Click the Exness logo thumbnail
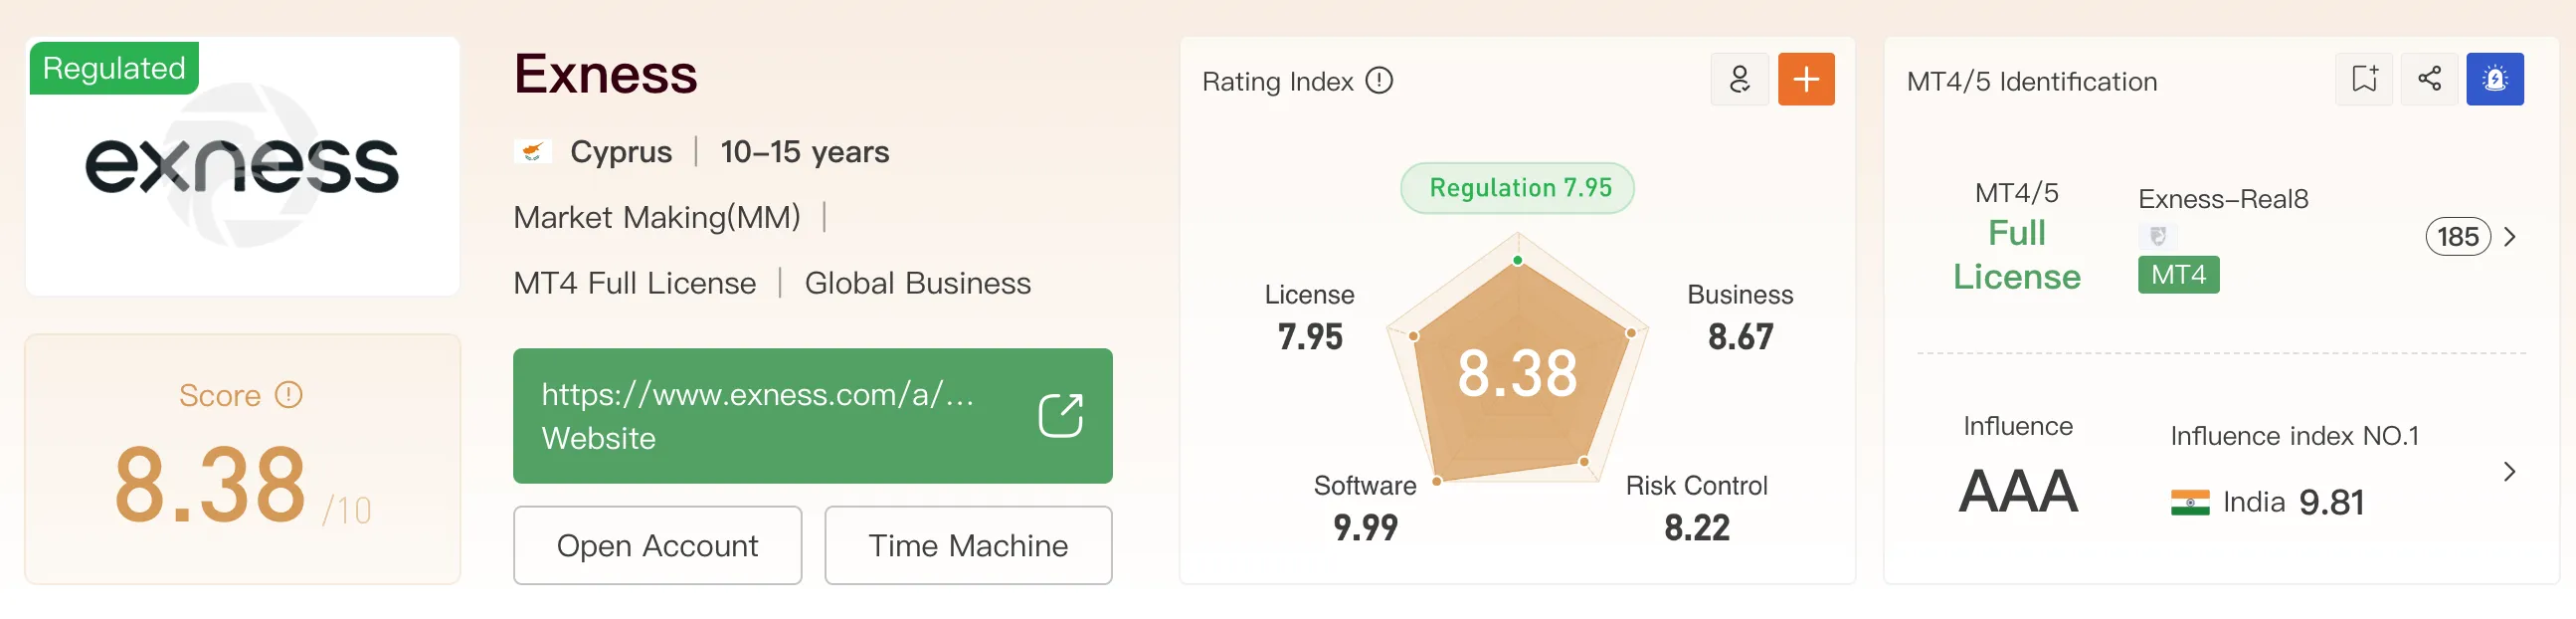This screenshot has height=619, width=2576. [x=242, y=166]
